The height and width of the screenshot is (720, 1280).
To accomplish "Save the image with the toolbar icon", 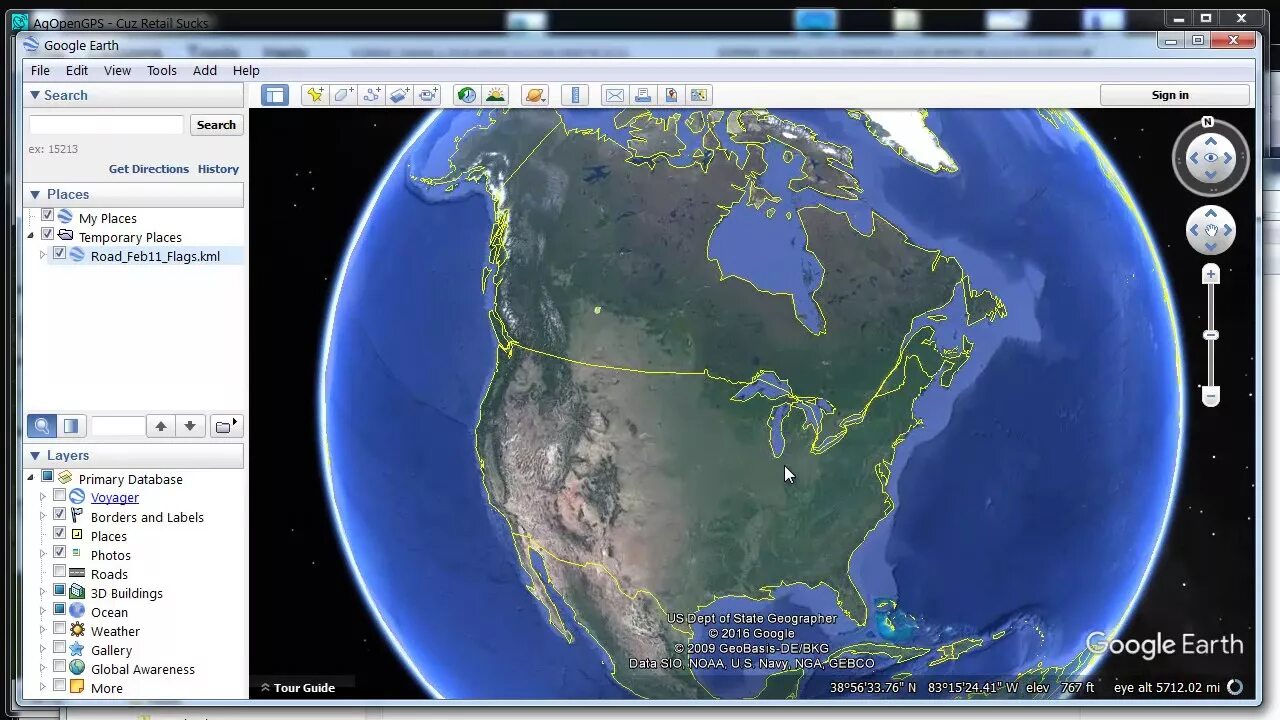I will click(671, 95).
